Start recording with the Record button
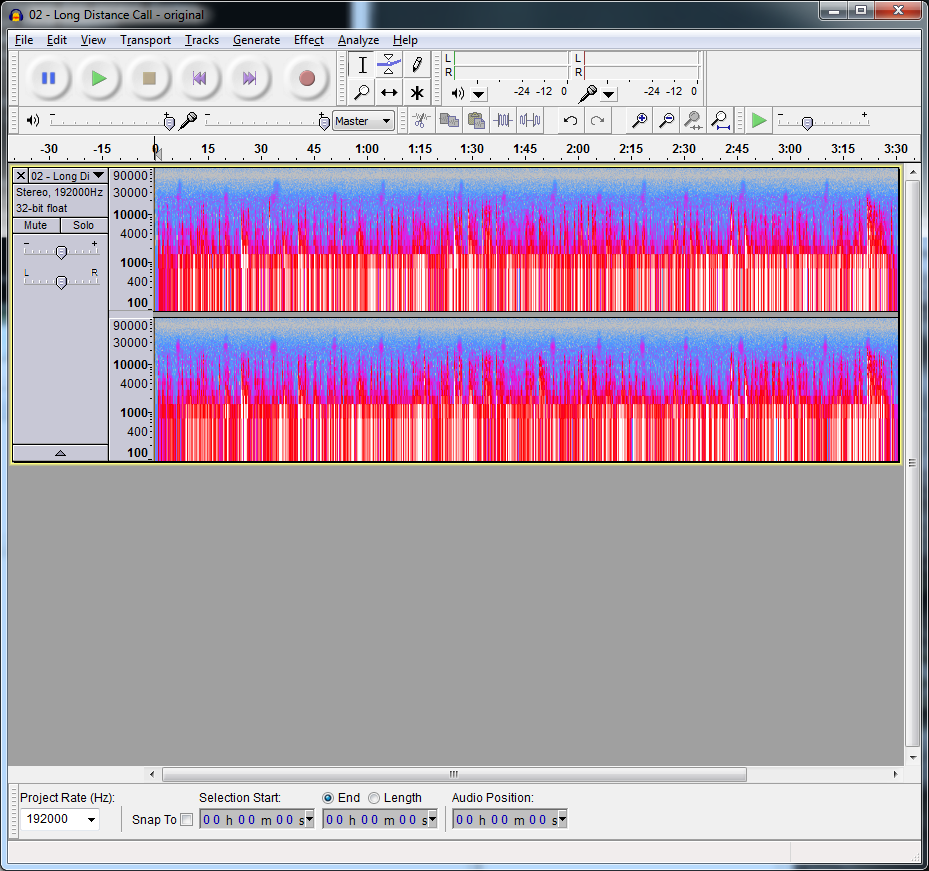This screenshot has height=871, width=929. pyautogui.click(x=306, y=78)
